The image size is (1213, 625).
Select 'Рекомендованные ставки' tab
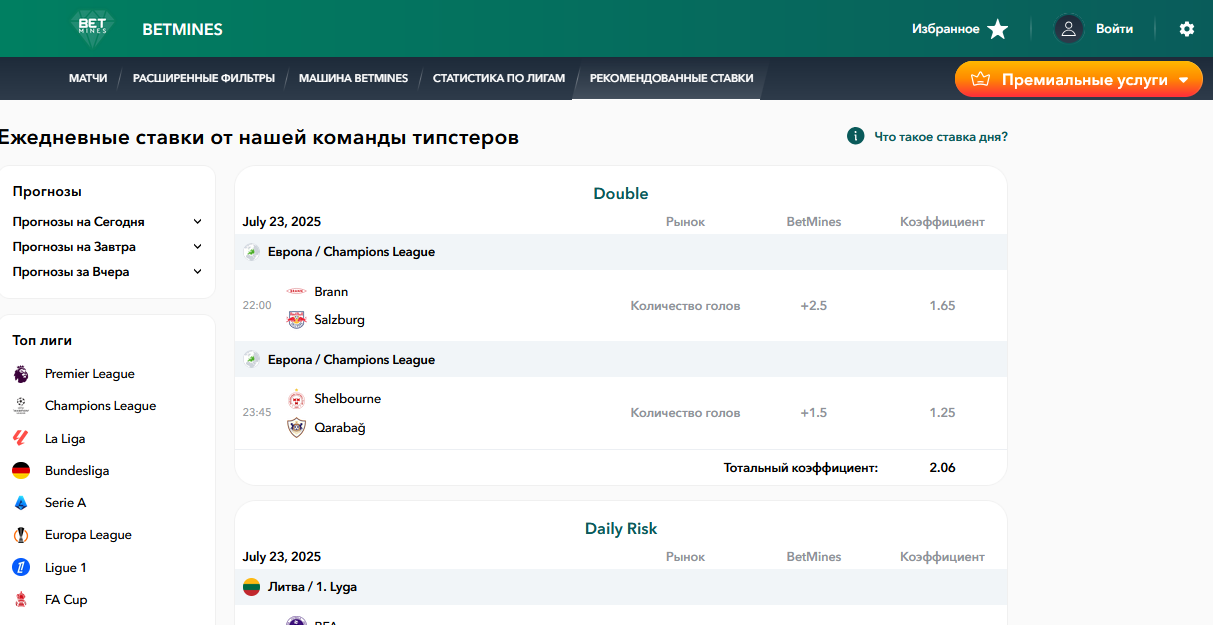672,78
